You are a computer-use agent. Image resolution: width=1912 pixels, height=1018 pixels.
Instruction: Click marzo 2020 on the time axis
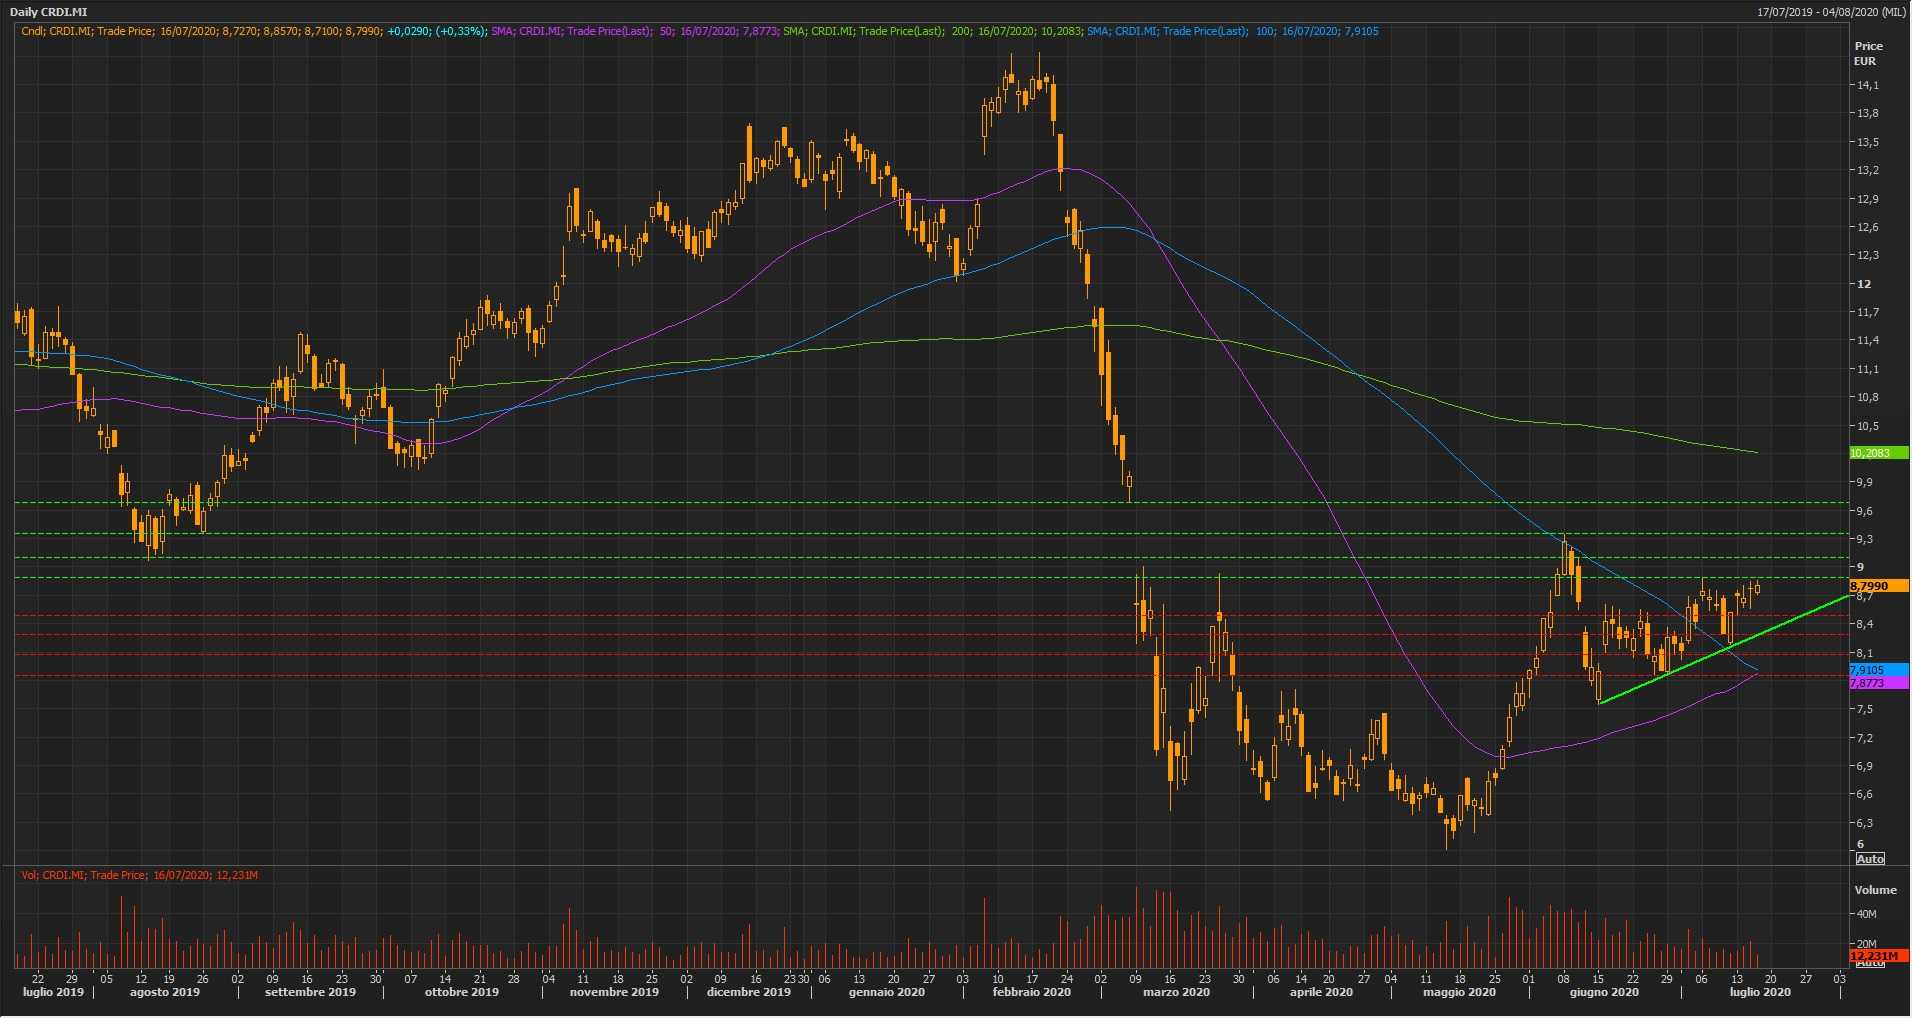(x=1176, y=992)
